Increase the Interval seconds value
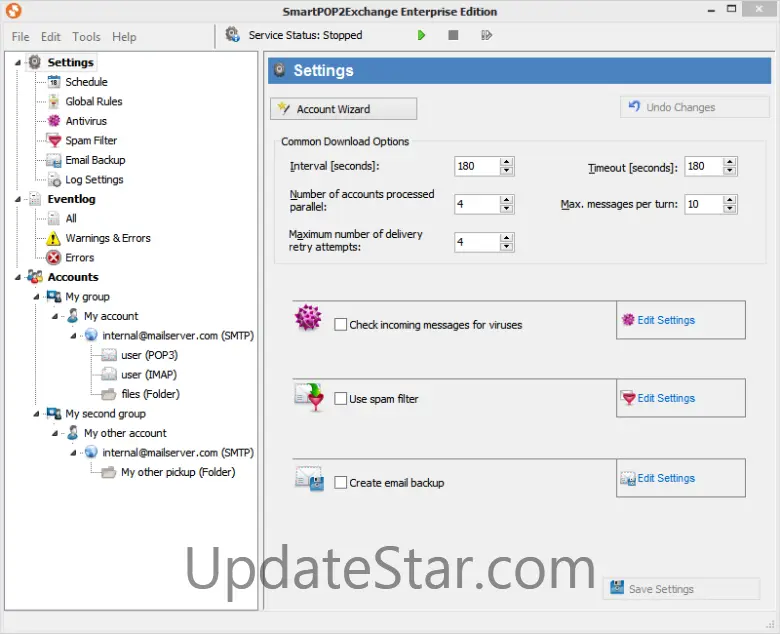 click(x=506, y=162)
